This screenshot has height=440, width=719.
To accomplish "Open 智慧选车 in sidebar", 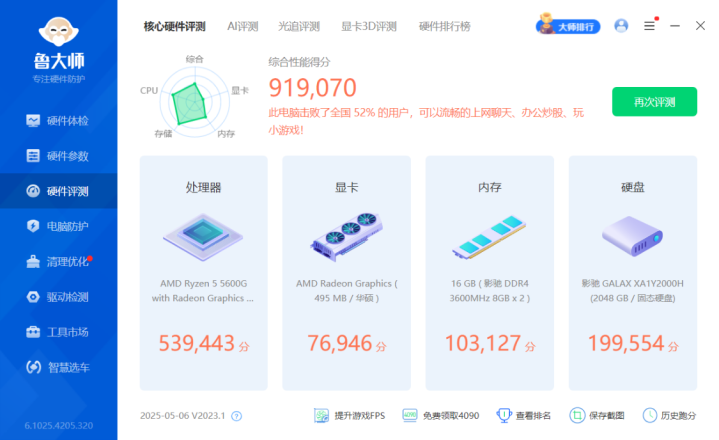I will tap(58, 367).
